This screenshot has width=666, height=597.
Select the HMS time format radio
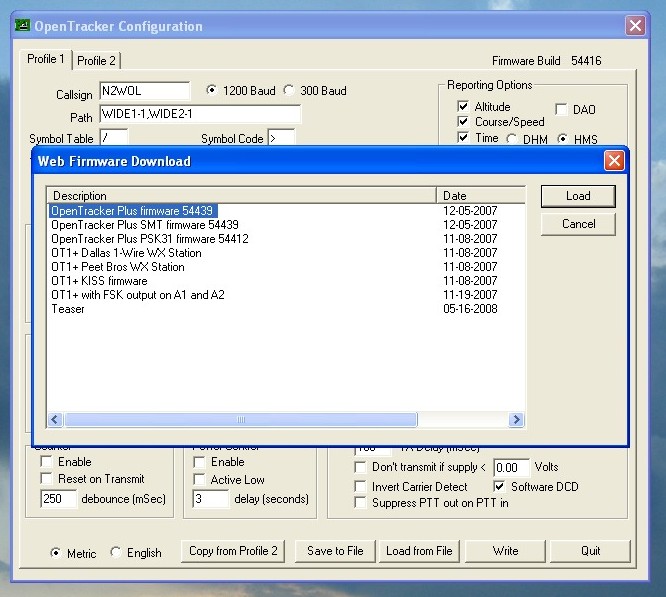coord(563,139)
